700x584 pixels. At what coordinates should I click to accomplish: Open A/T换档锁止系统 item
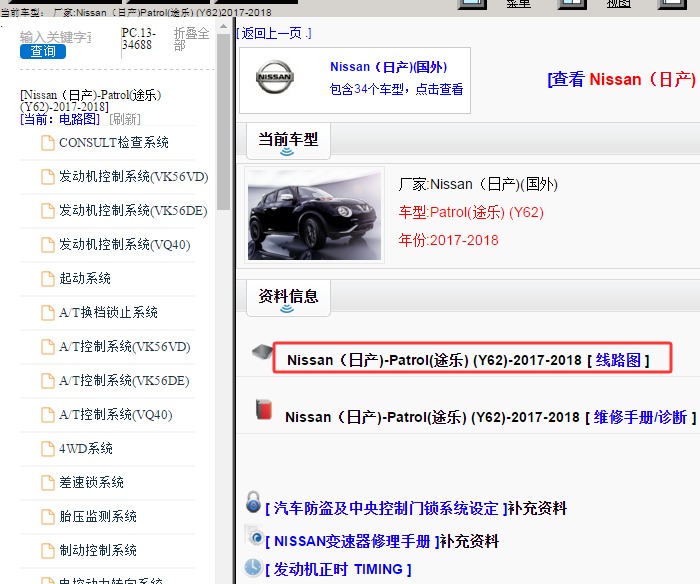(108, 312)
